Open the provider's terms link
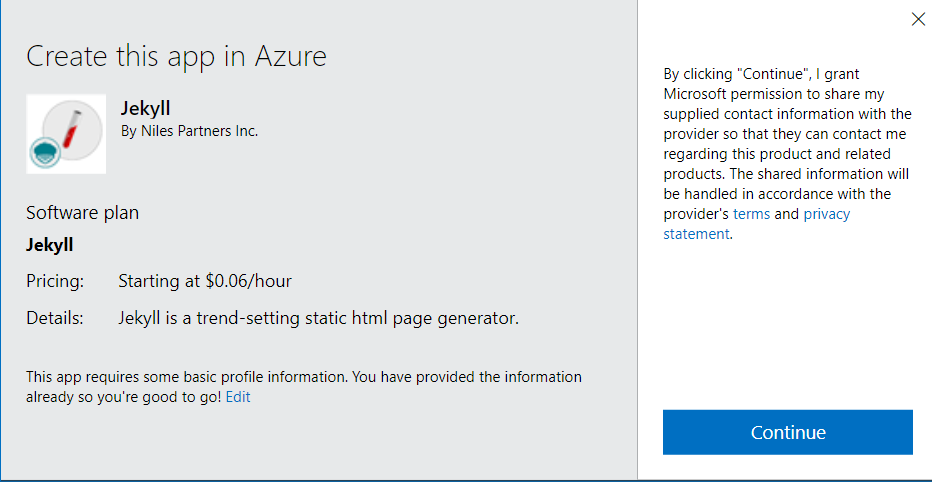The image size is (932, 482). coord(751,214)
